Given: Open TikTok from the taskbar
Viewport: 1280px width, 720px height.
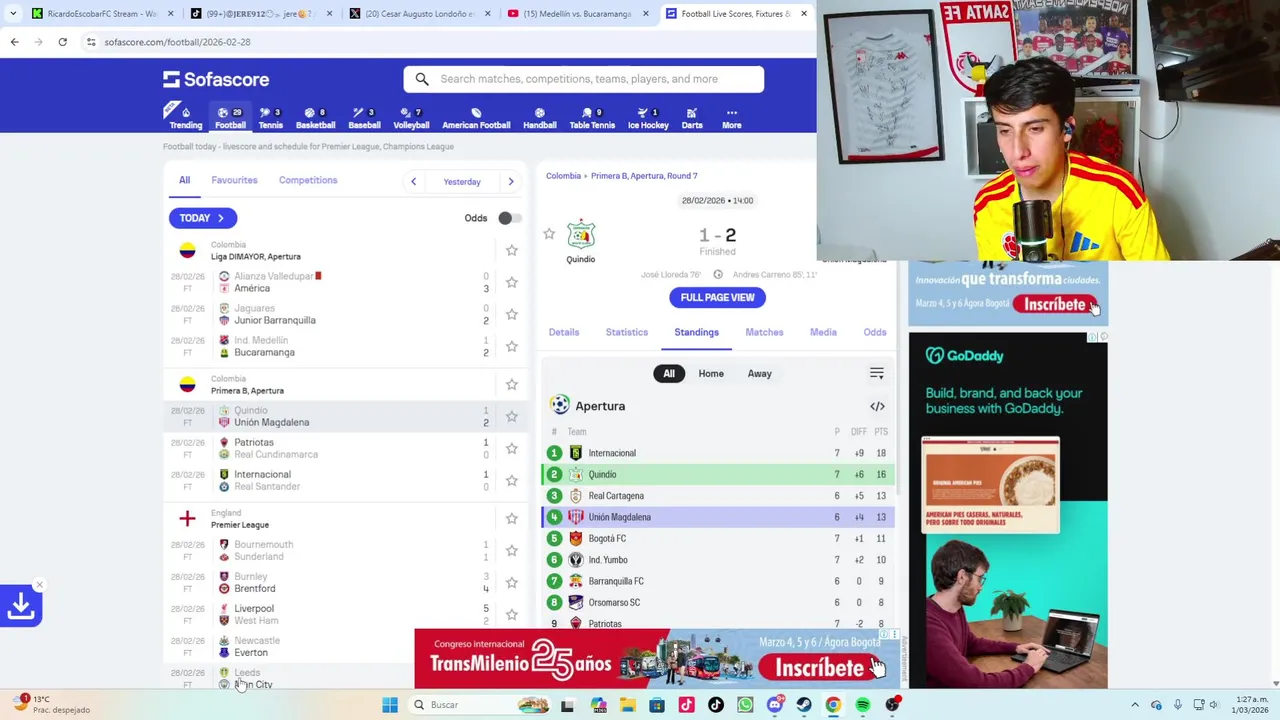Looking at the screenshot, I should click(x=716, y=705).
